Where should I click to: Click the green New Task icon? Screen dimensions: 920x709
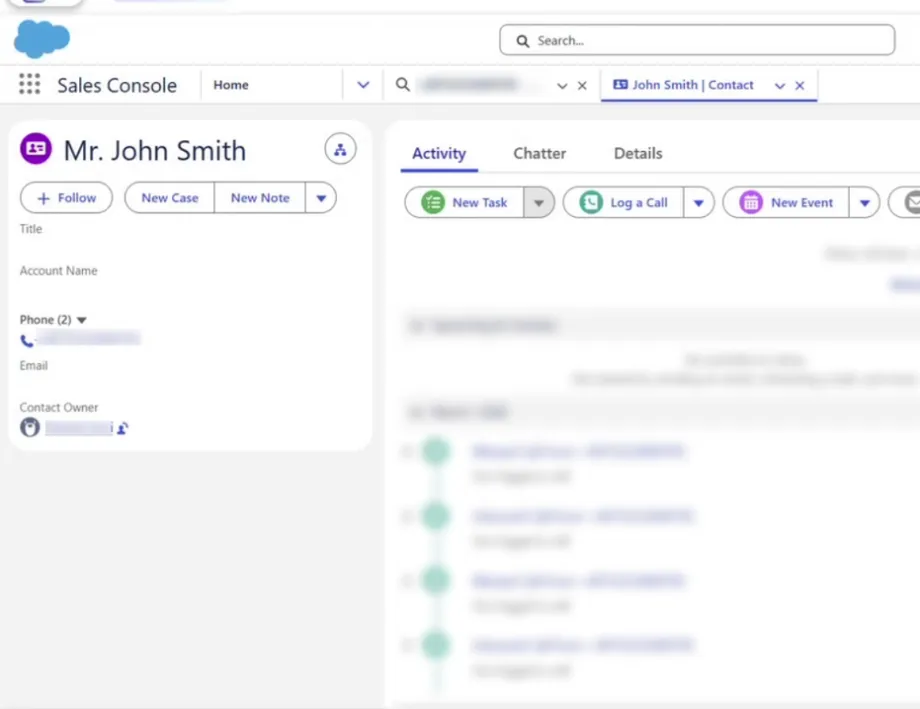pyautogui.click(x=433, y=202)
